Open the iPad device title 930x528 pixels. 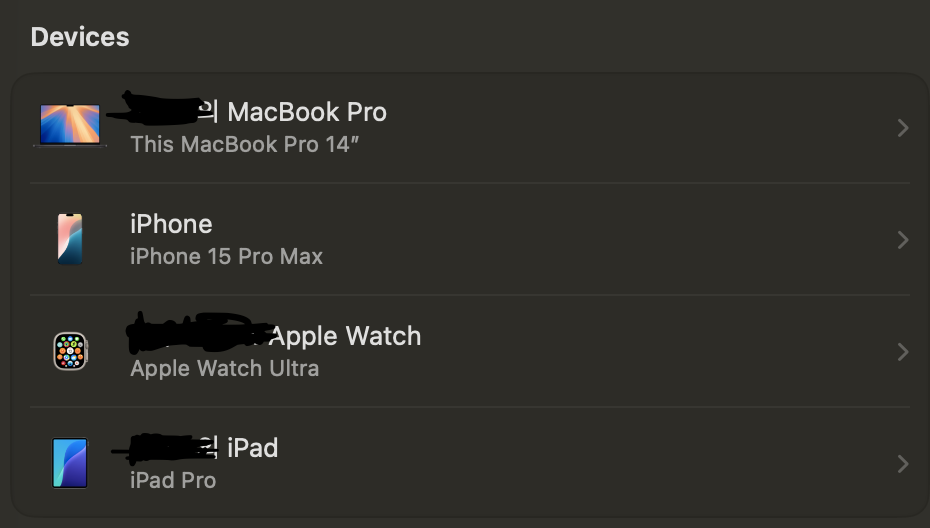click(253, 448)
